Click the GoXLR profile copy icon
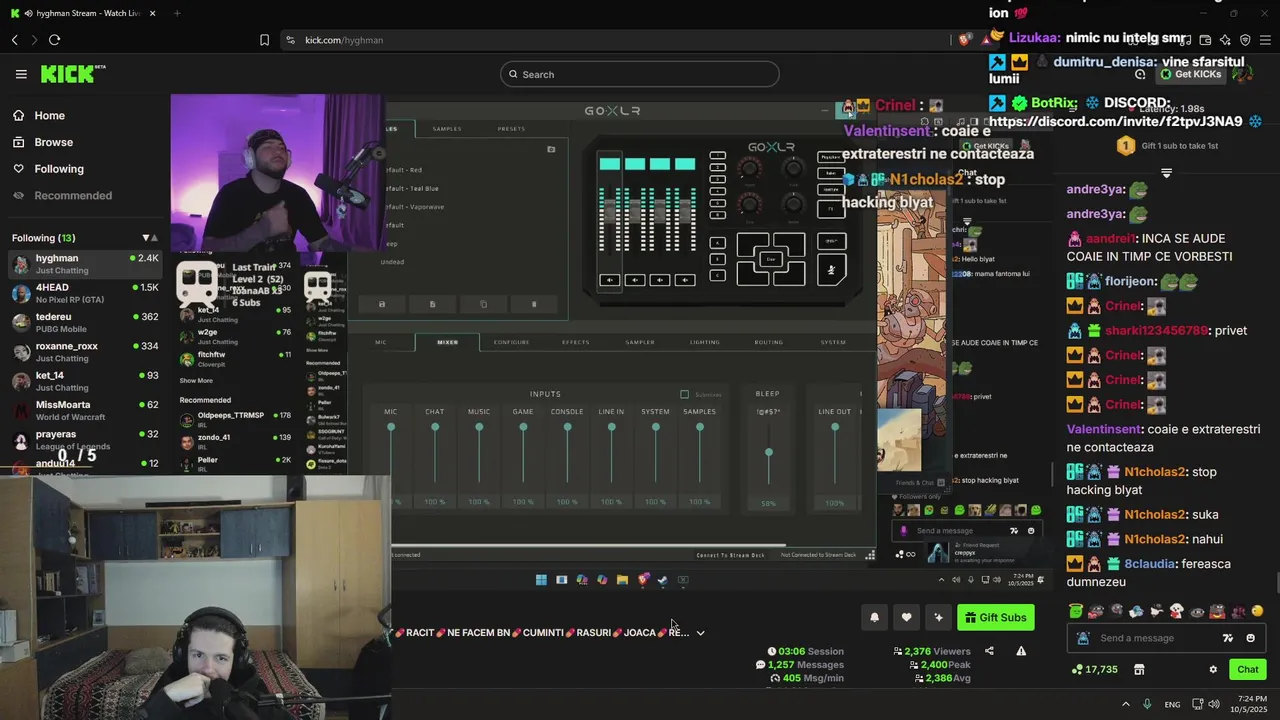1280x720 pixels. tap(483, 304)
